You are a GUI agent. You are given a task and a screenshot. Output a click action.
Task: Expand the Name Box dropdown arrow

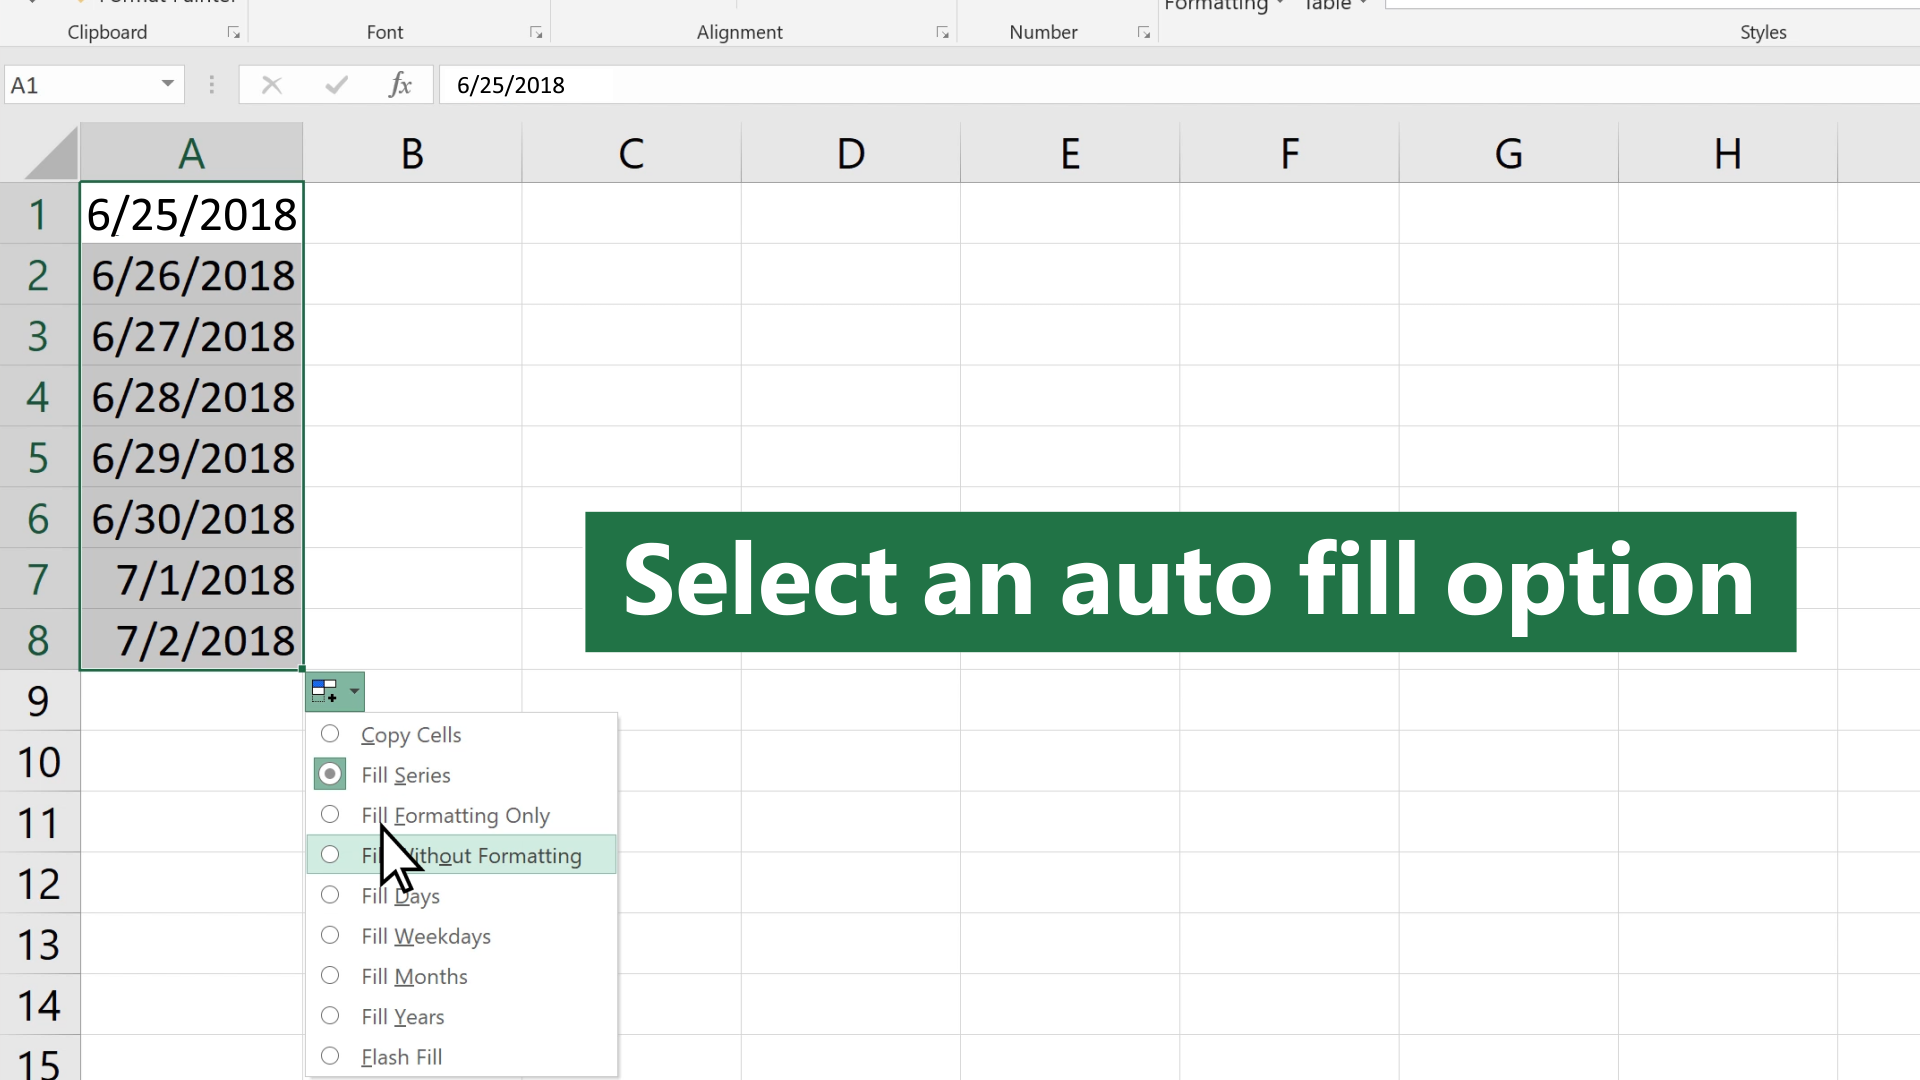click(x=168, y=84)
